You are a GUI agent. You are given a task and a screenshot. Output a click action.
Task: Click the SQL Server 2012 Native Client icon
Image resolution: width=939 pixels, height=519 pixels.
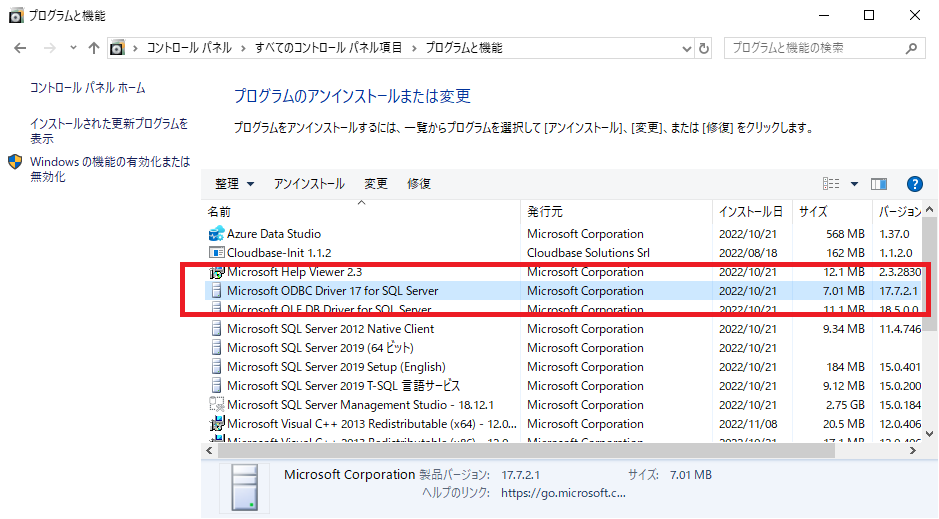(216, 329)
